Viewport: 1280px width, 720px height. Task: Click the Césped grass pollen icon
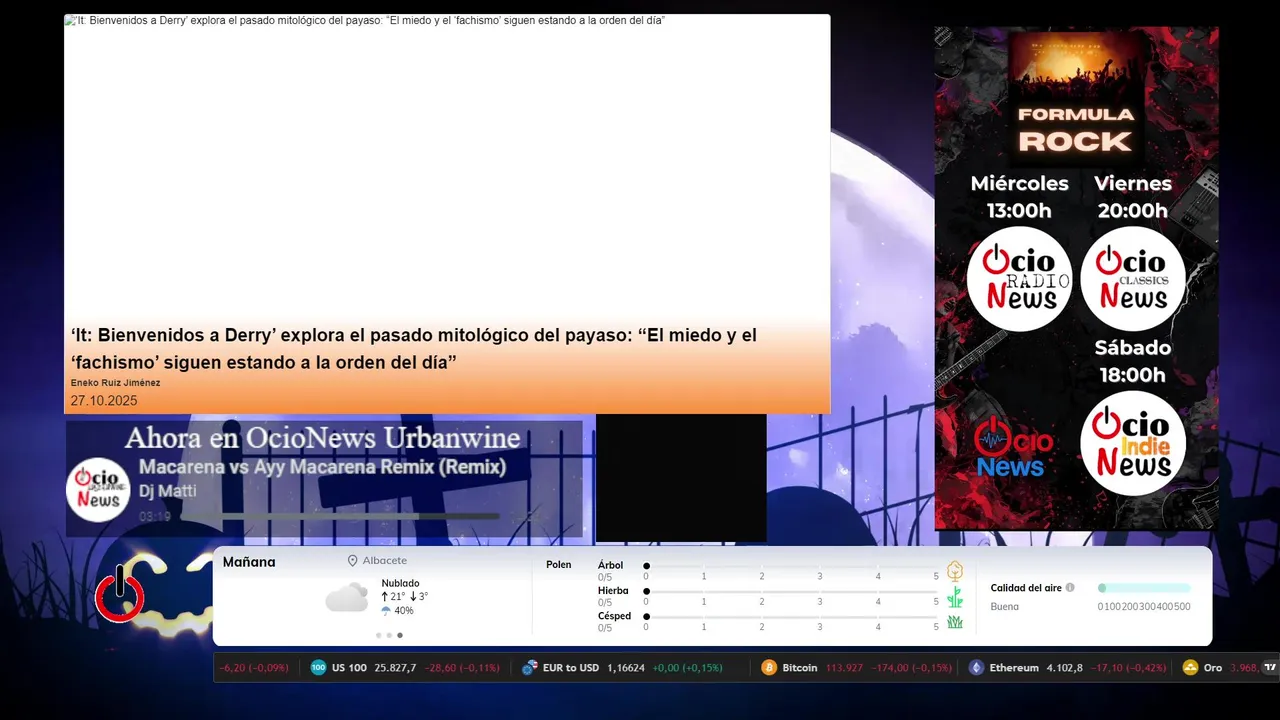click(955, 622)
